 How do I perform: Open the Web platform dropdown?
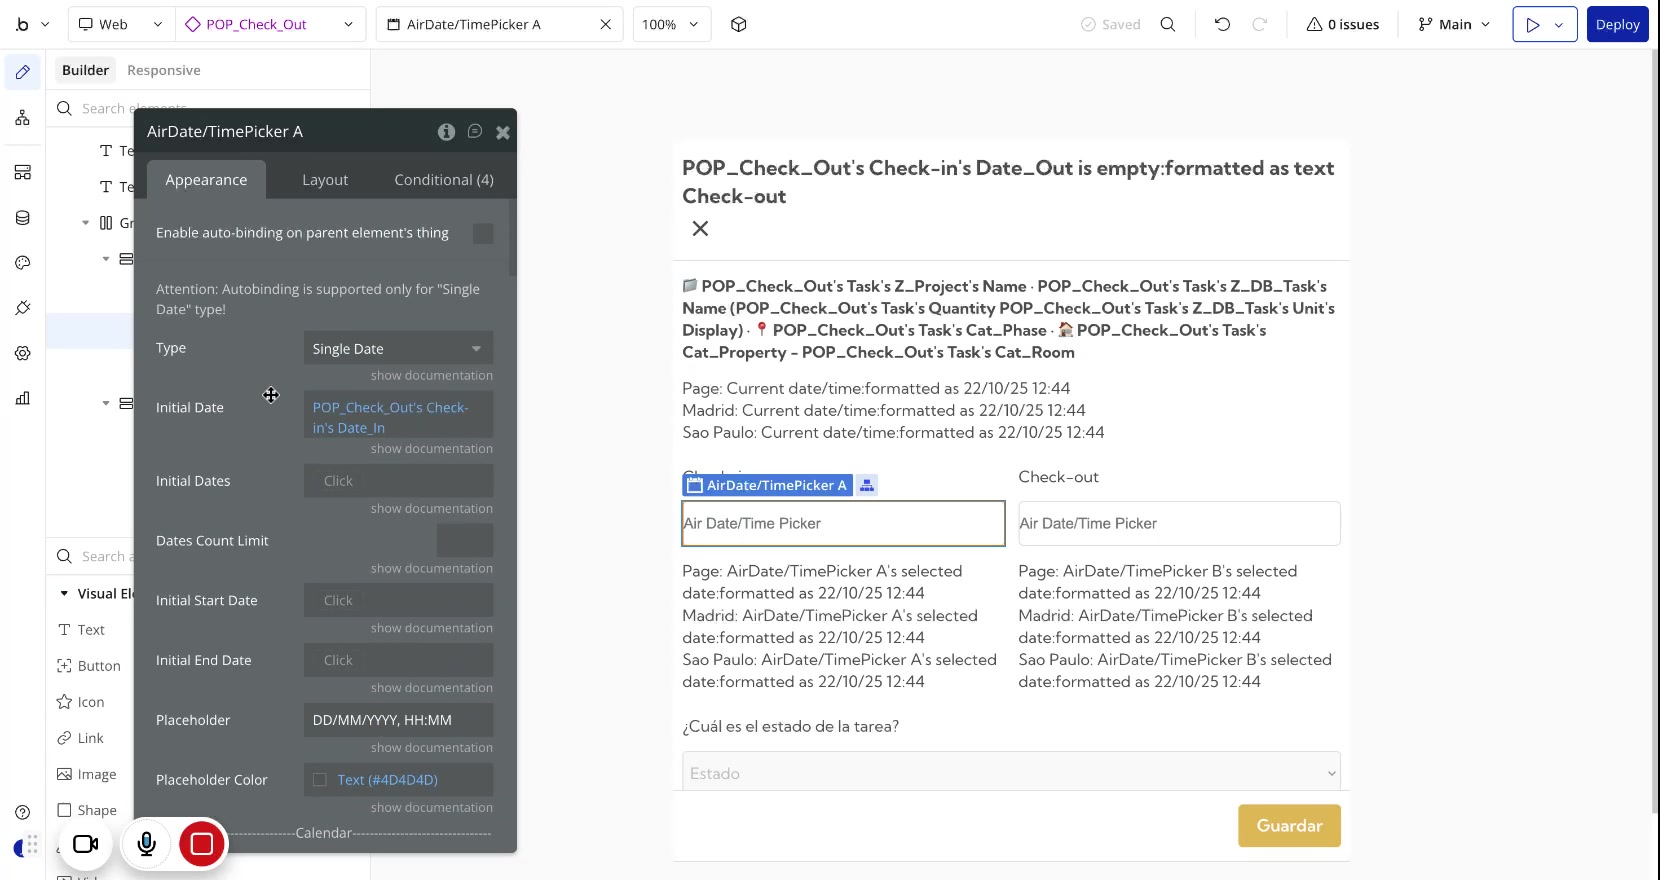[120, 24]
